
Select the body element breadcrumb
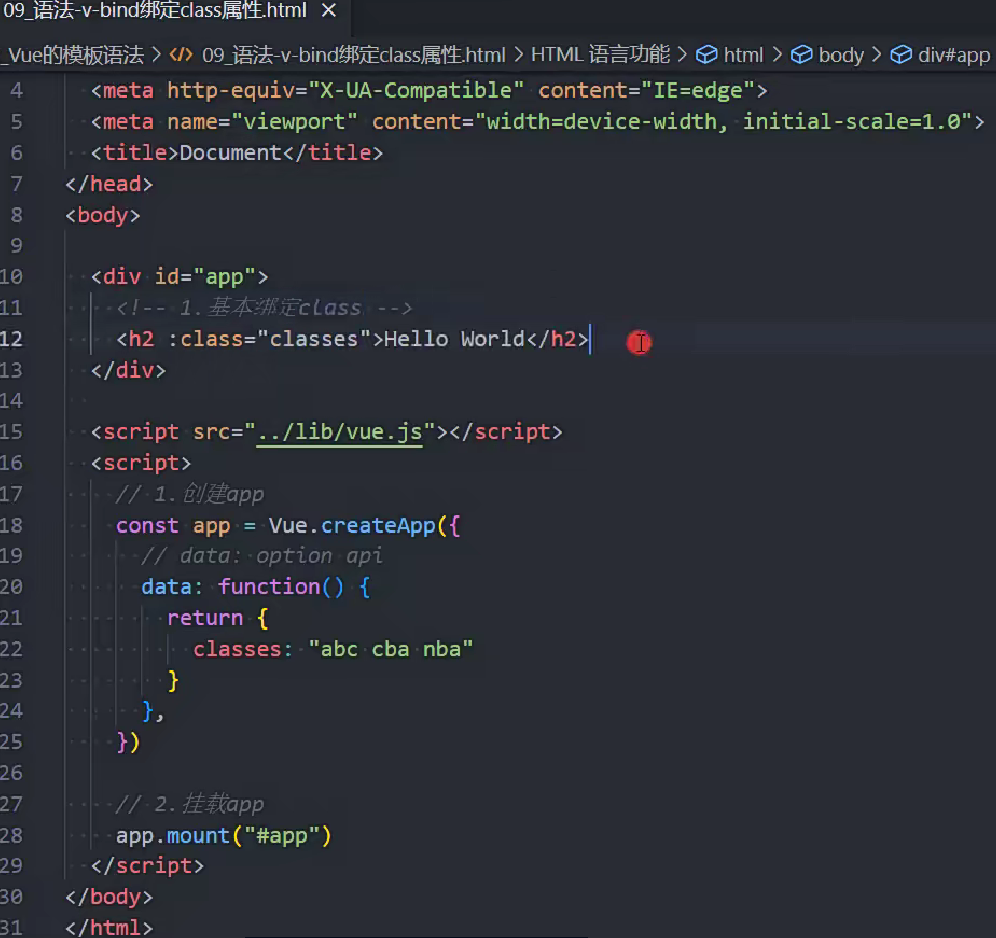click(841, 55)
